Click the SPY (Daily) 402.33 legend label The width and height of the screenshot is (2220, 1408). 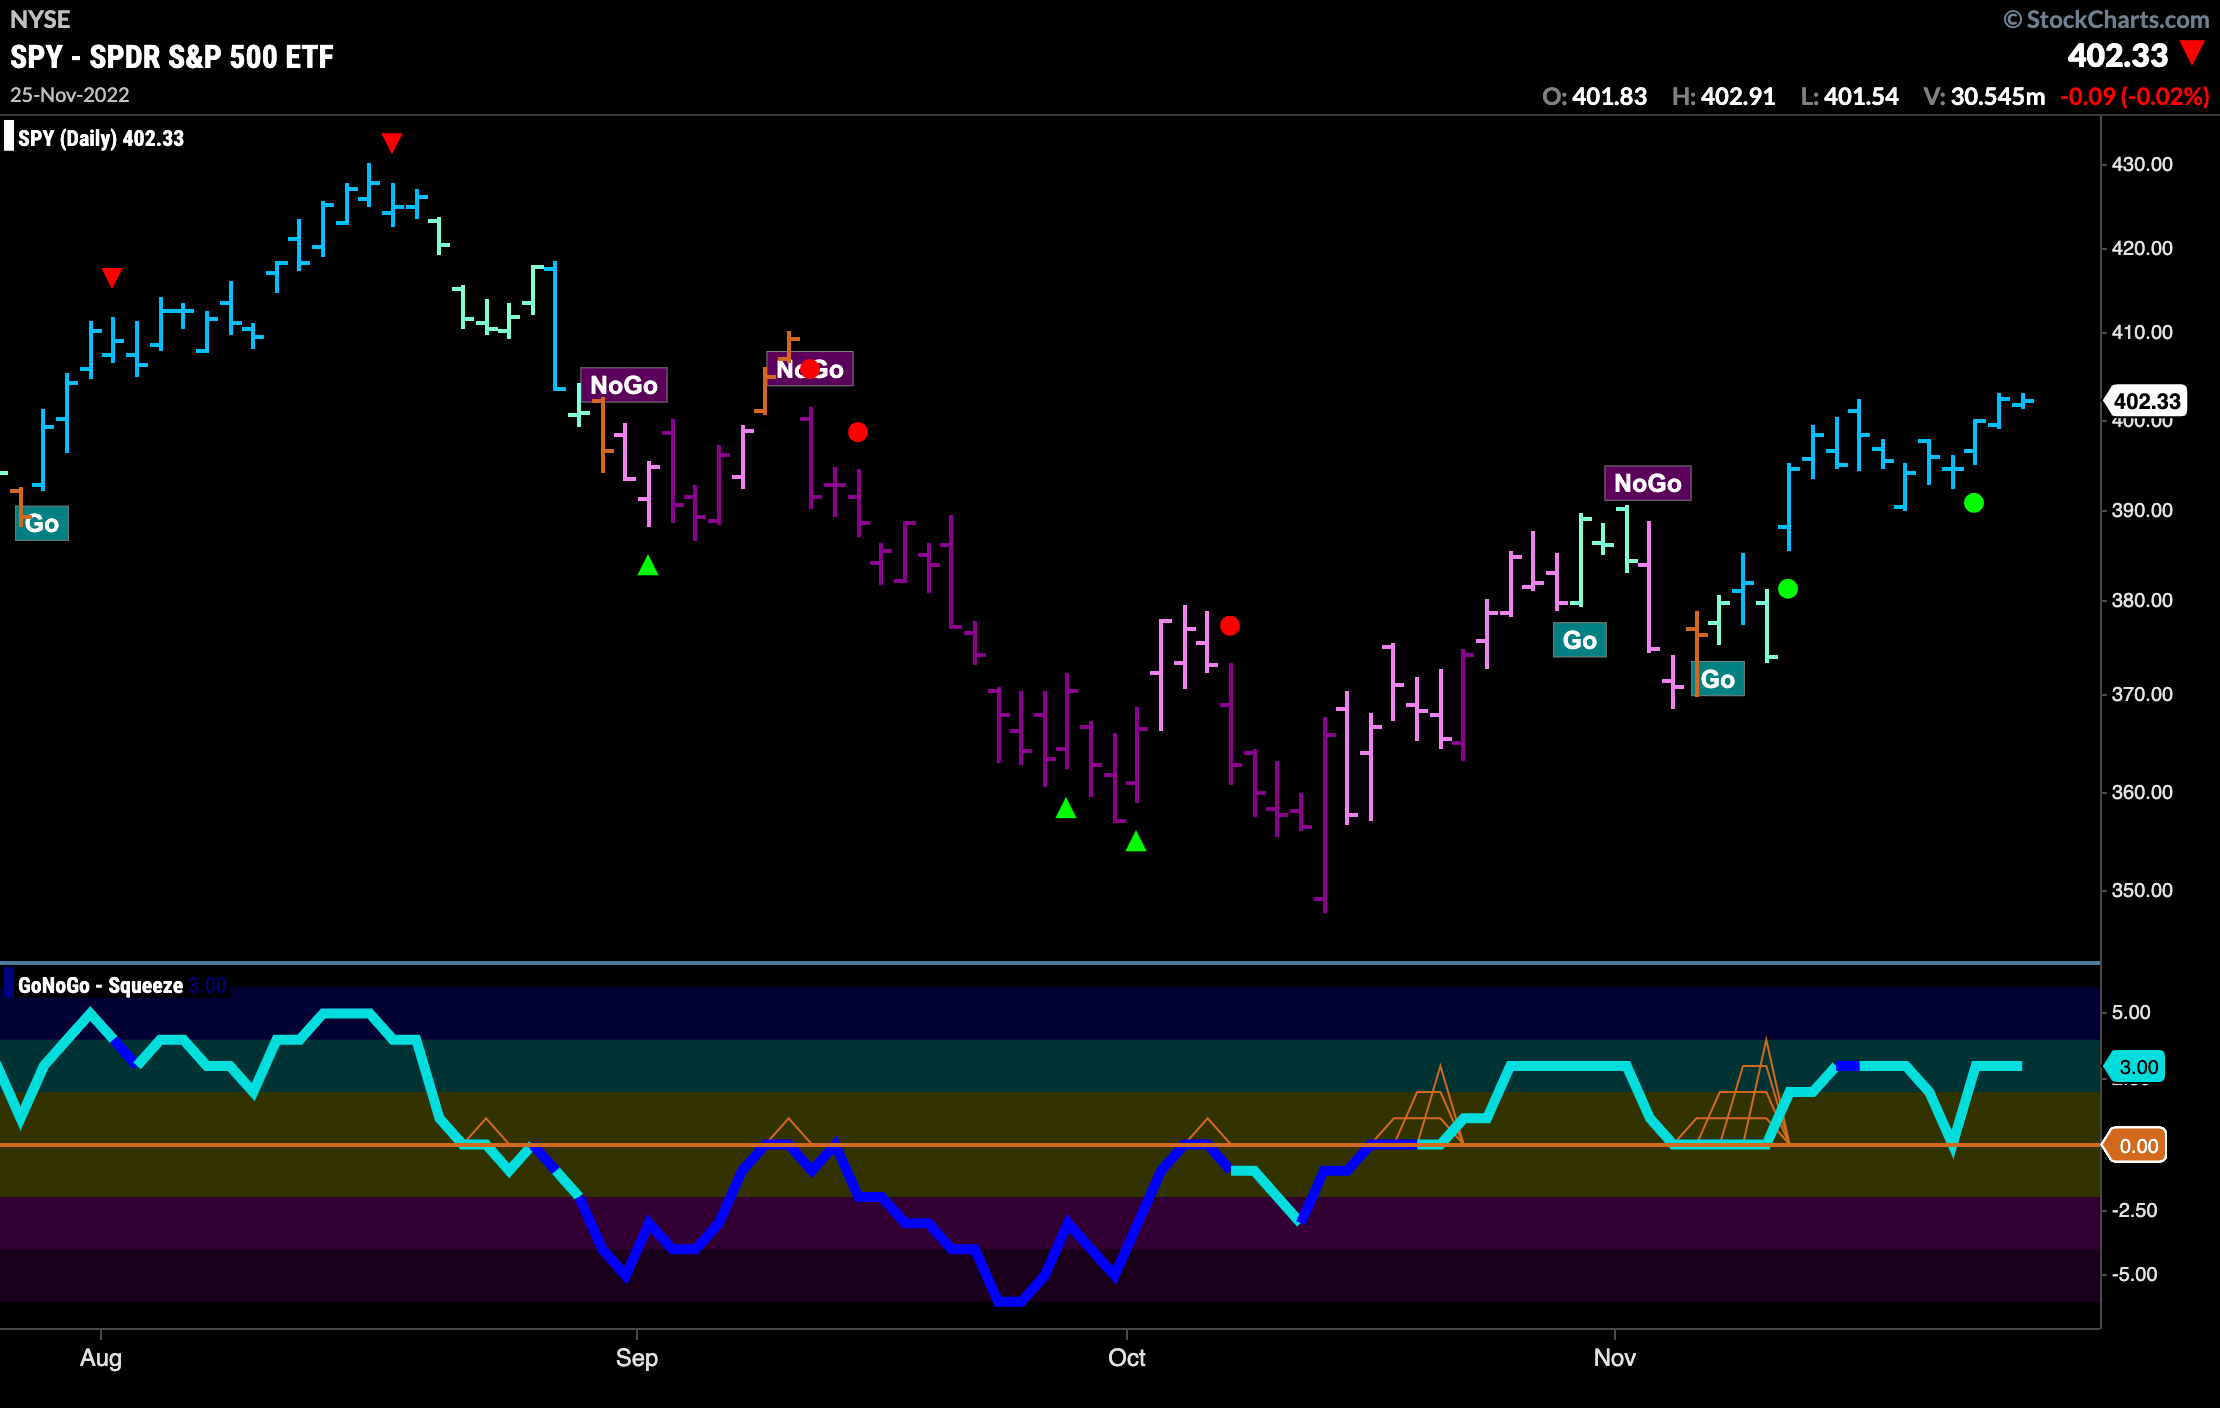tap(101, 138)
